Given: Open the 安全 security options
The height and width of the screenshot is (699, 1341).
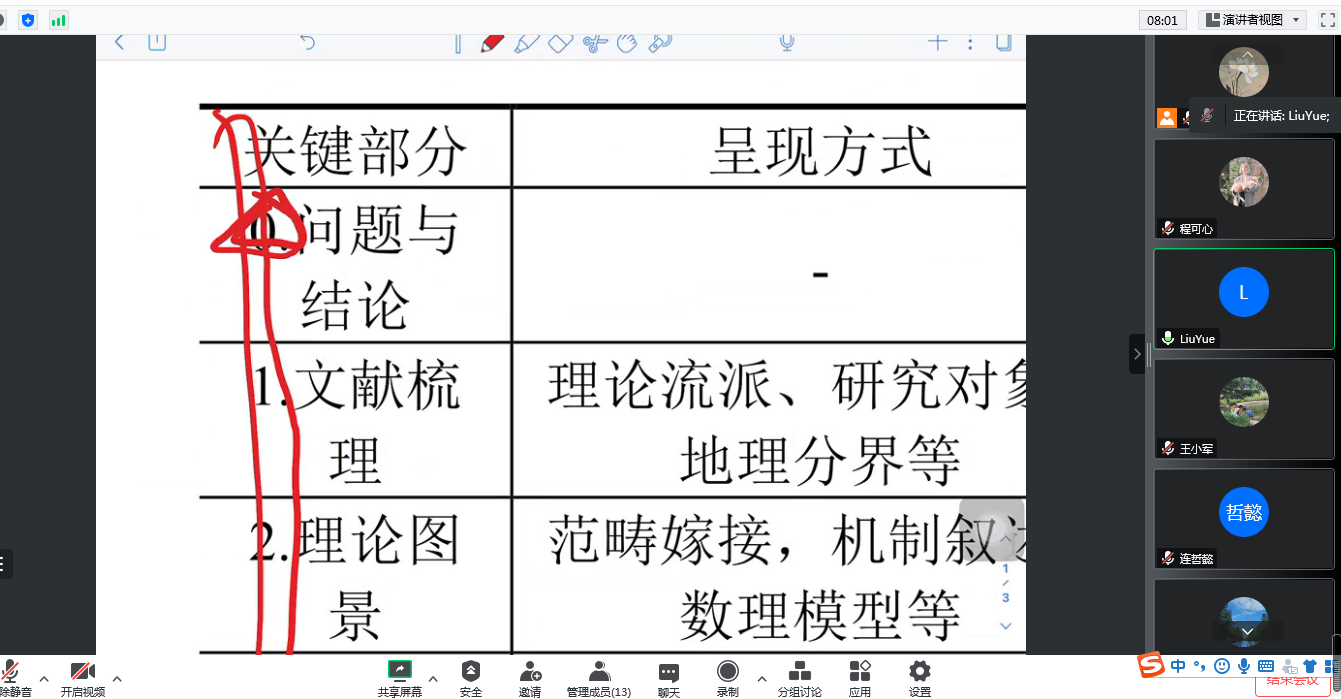Looking at the screenshot, I should [471, 678].
